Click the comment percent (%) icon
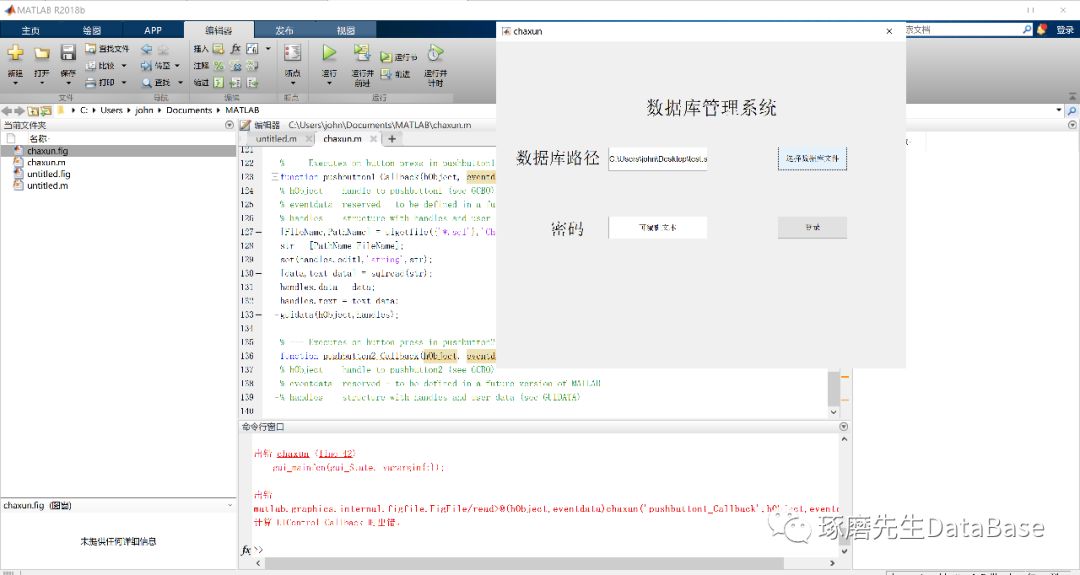The image size is (1080, 575). 218,66
